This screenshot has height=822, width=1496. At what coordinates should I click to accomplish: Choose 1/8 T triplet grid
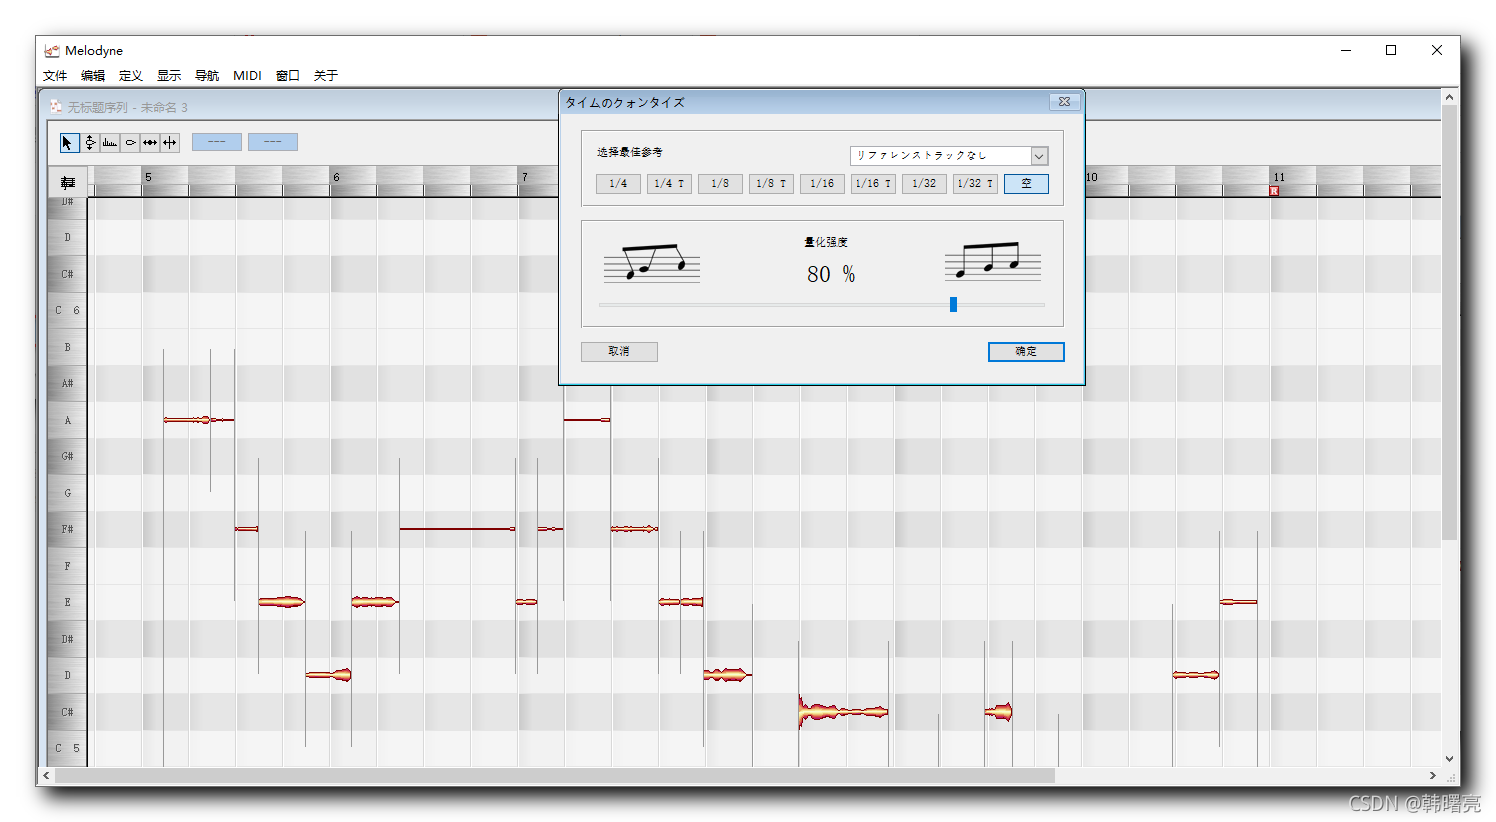coord(771,184)
